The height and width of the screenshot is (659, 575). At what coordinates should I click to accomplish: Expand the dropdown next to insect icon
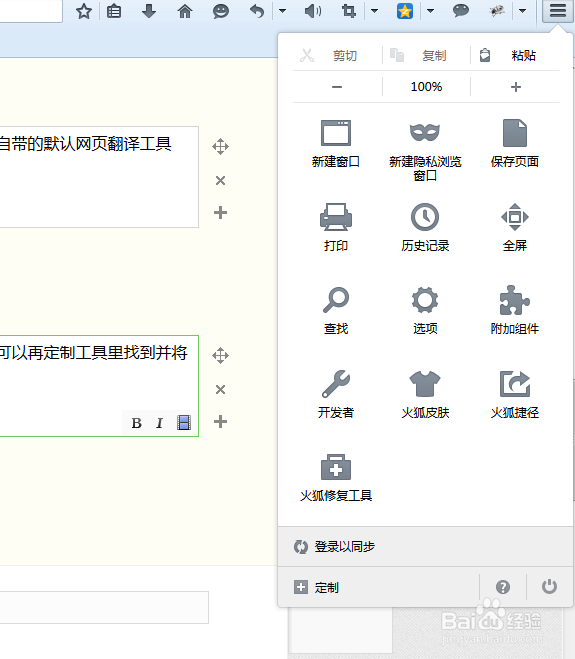point(522,11)
